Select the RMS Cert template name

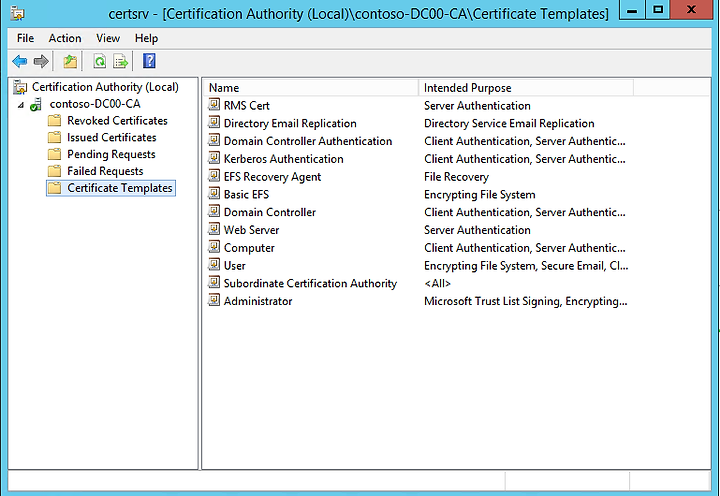[247, 105]
